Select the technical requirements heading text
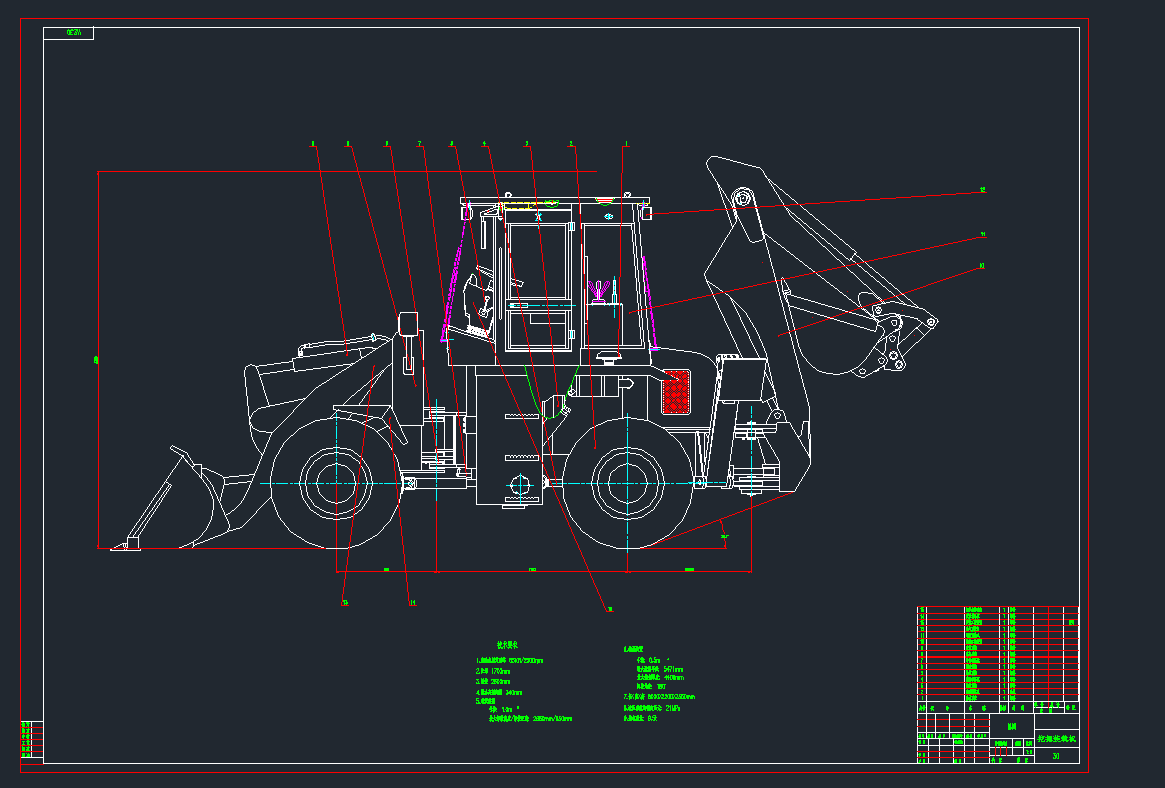This screenshot has height=788, width=1165. [509, 645]
